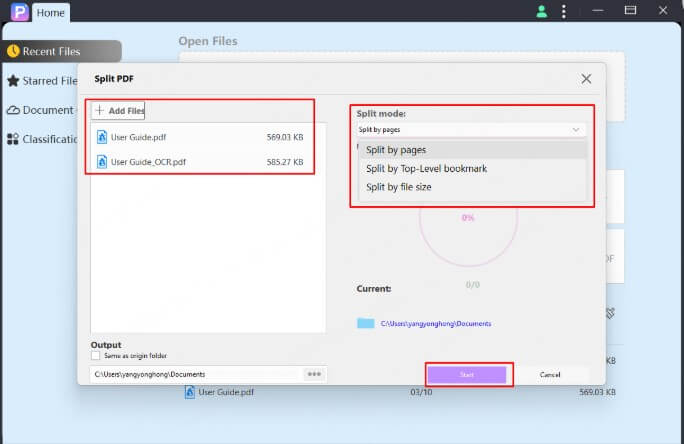
Task: Open Starred Files in sidebar
Action: pos(42,81)
